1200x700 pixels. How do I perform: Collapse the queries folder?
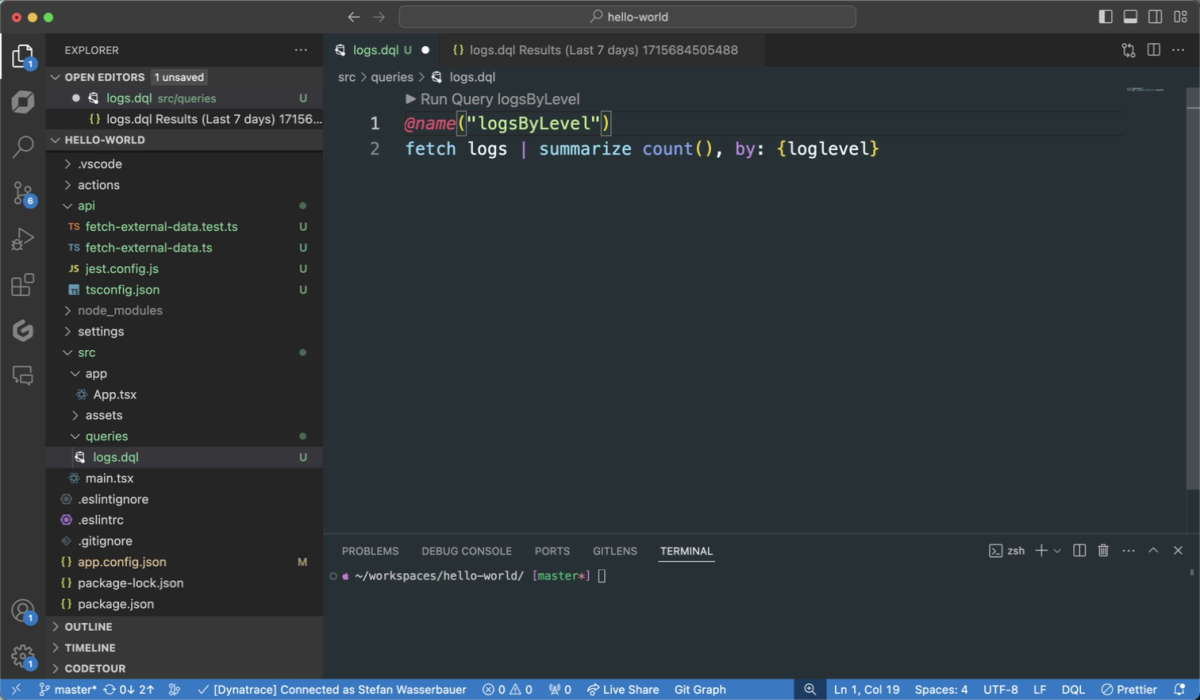[x=106, y=436]
